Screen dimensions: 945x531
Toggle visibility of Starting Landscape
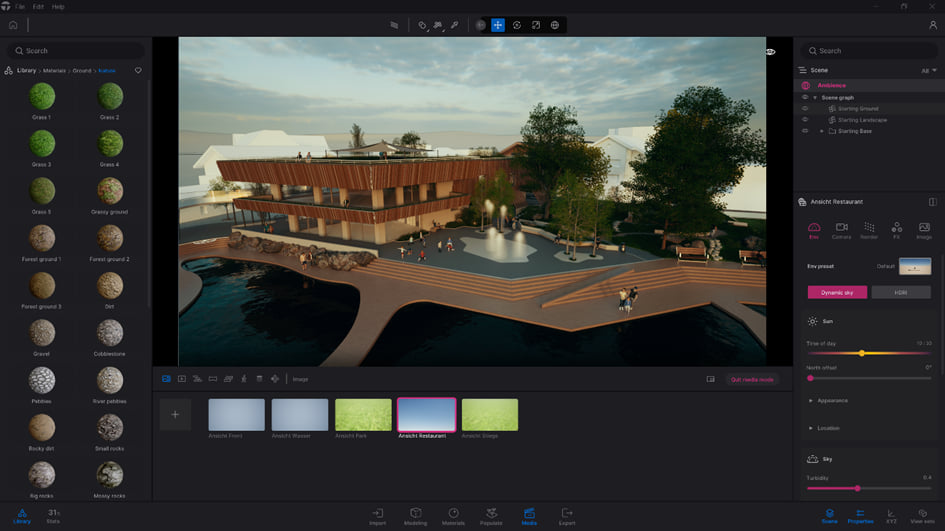[805, 120]
